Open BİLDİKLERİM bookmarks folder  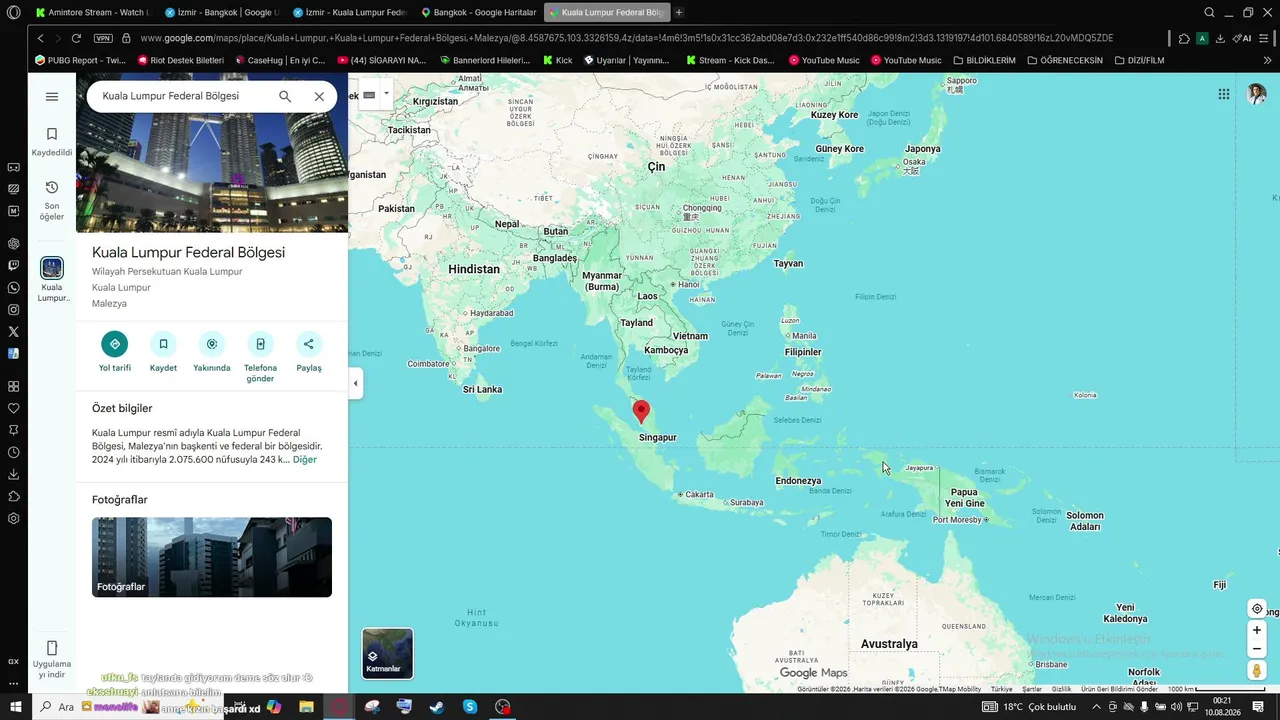[x=984, y=60]
